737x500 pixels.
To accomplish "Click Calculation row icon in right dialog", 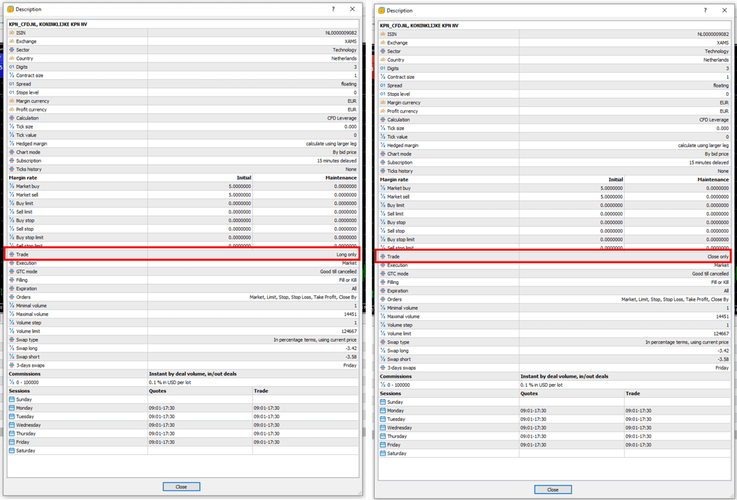I will point(383,120).
